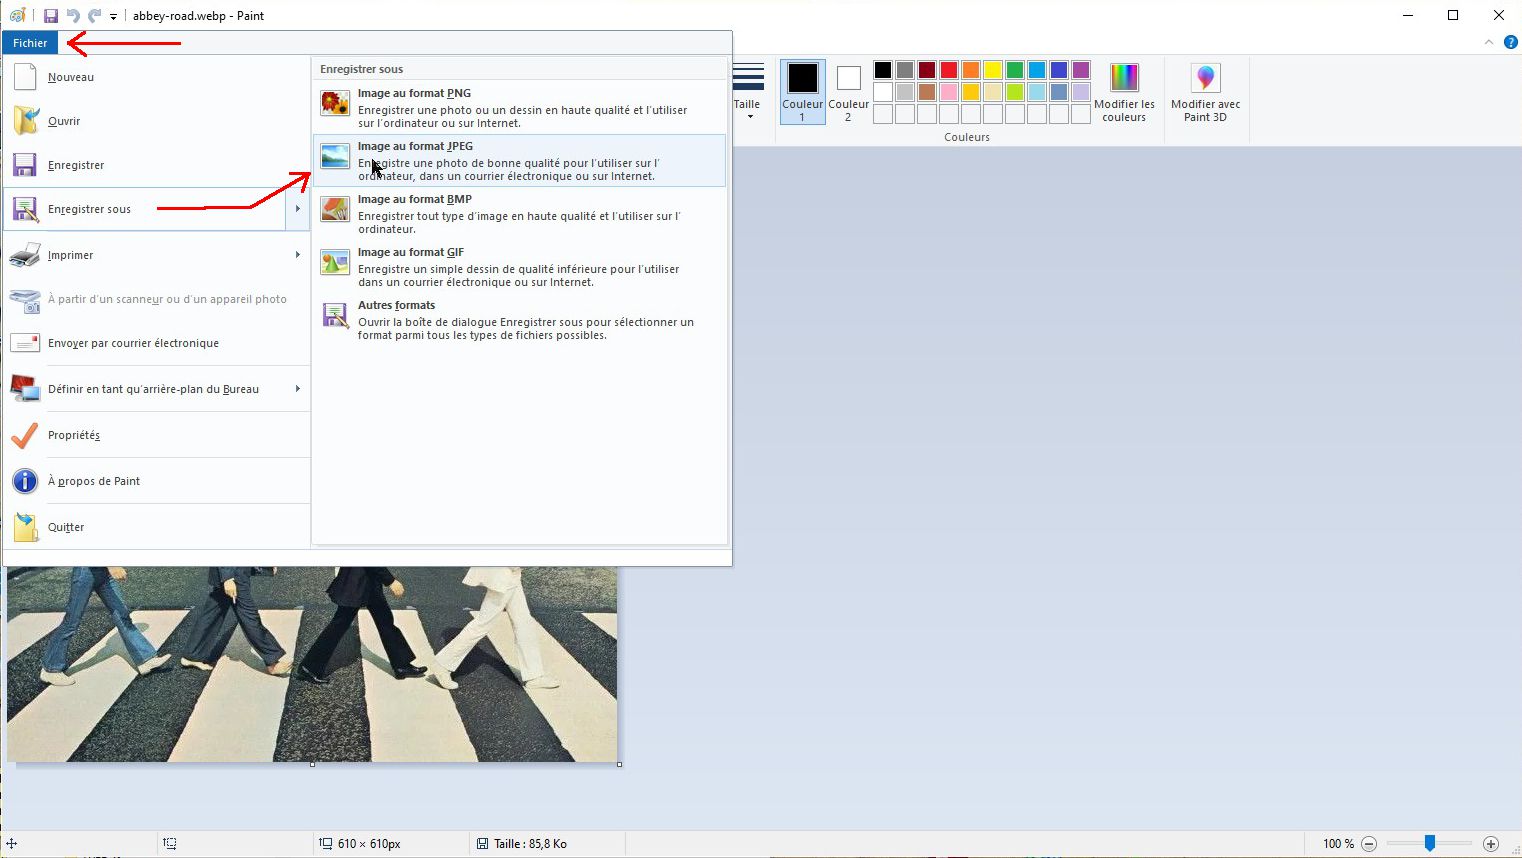Click the zoom slider handle
The width and height of the screenshot is (1522, 858).
[x=1430, y=844]
